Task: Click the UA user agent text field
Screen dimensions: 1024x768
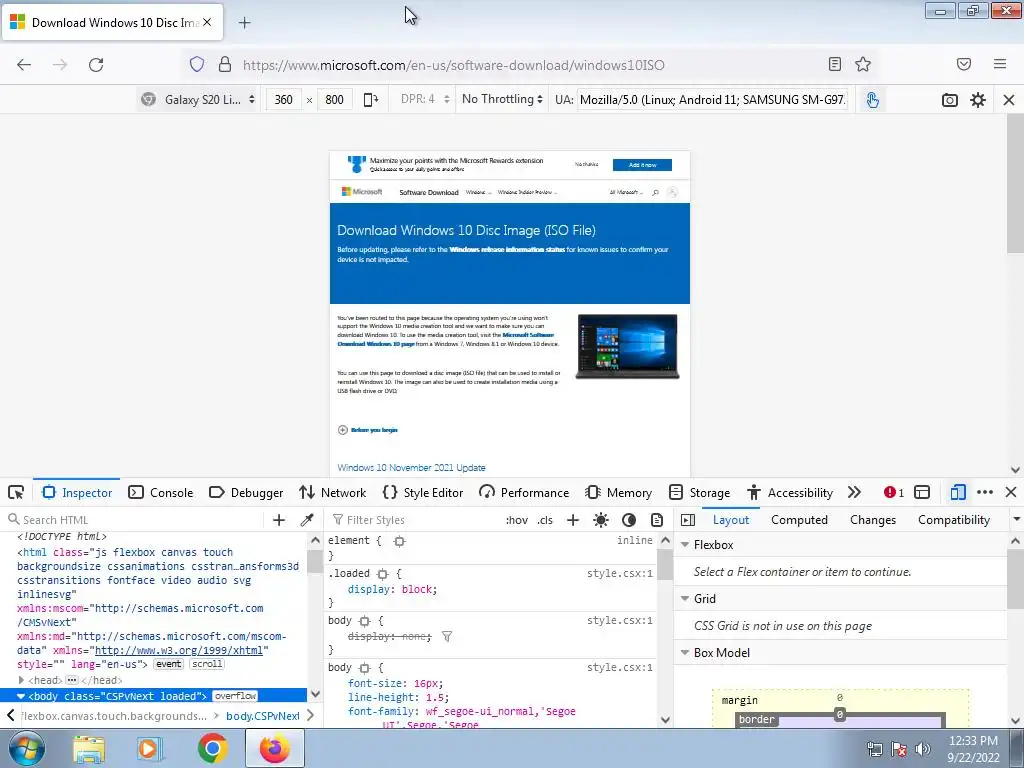Action: (712, 100)
